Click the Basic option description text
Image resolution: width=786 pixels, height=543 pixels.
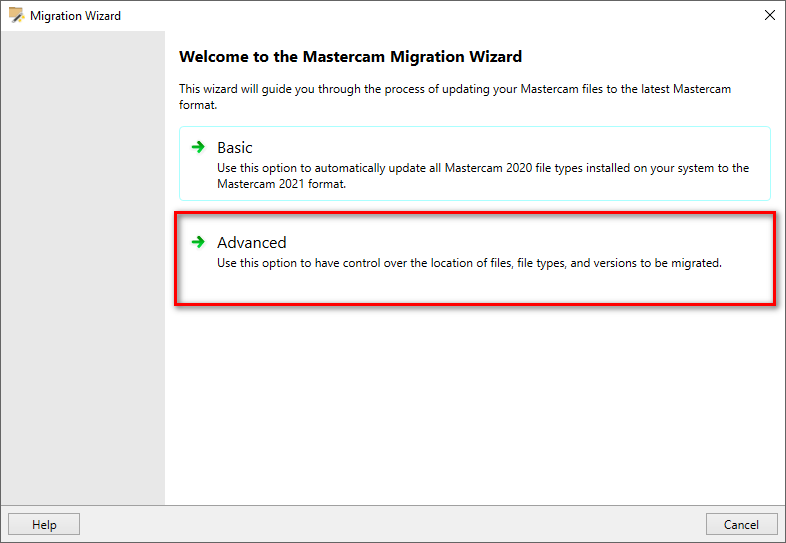click(483, 176)
